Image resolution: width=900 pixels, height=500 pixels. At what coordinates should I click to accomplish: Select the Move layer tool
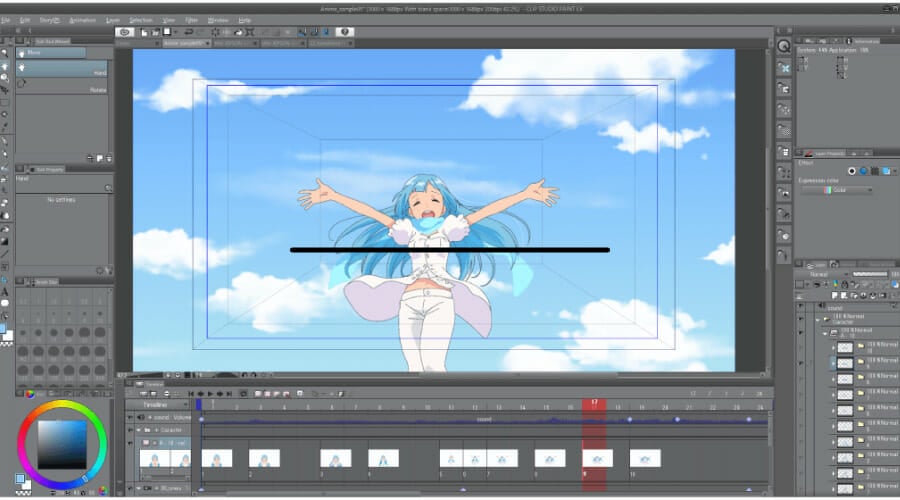tap(5, 91)
